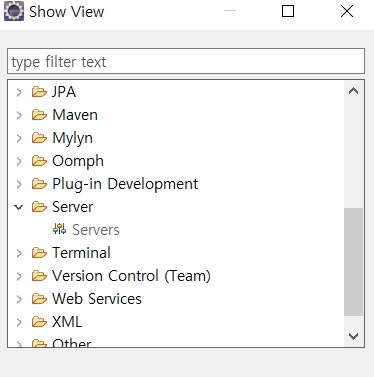Expand the JPA category
This screenshot has width=374, height=377.
pos(19,92)
